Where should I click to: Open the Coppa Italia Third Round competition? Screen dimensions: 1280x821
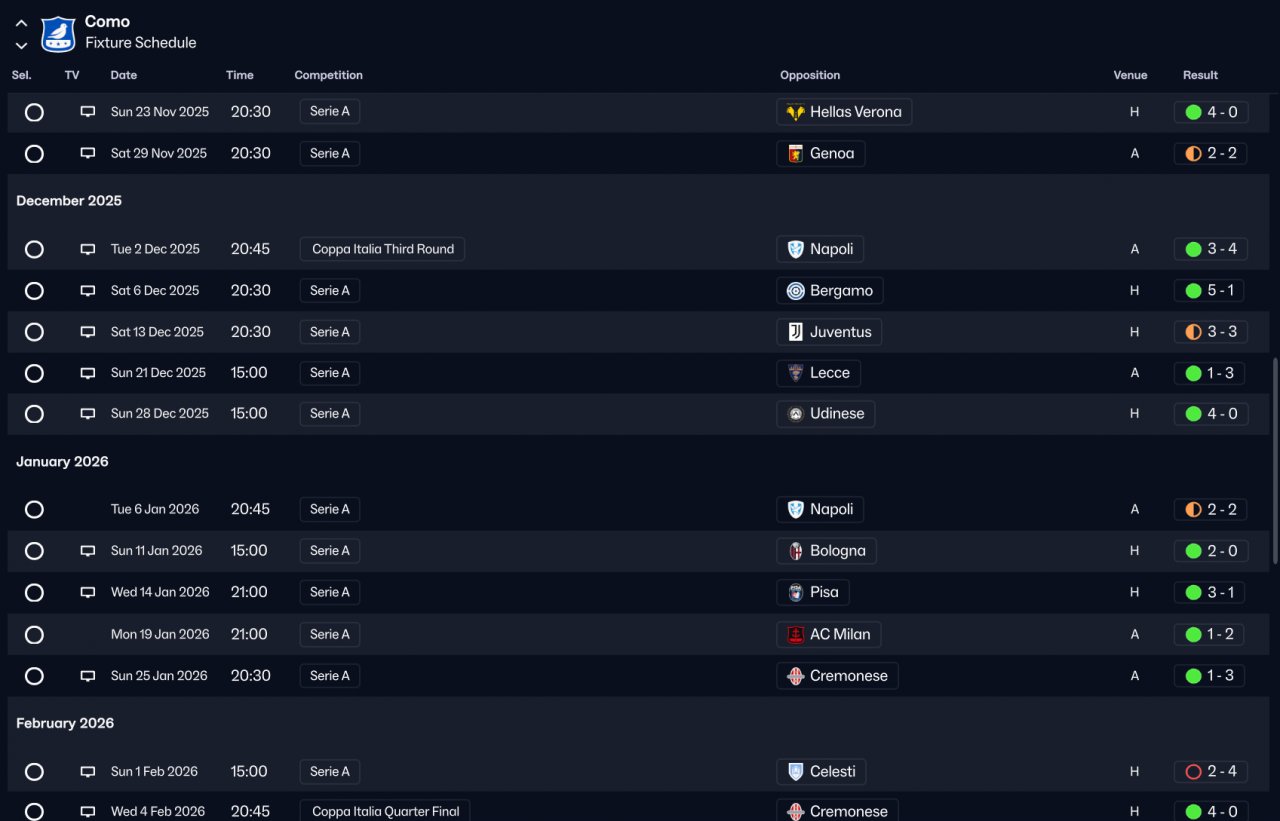382,249
